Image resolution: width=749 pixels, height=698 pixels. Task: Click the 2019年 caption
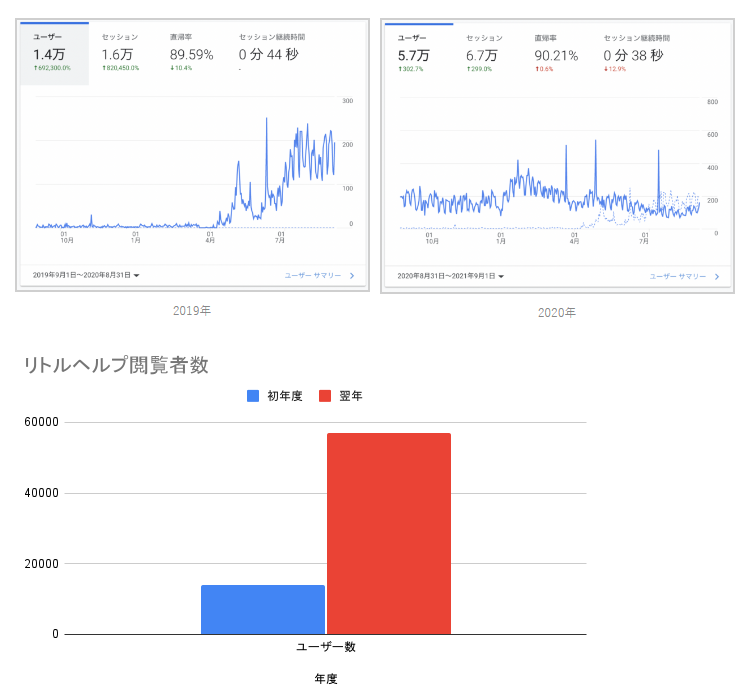point(192,311)
